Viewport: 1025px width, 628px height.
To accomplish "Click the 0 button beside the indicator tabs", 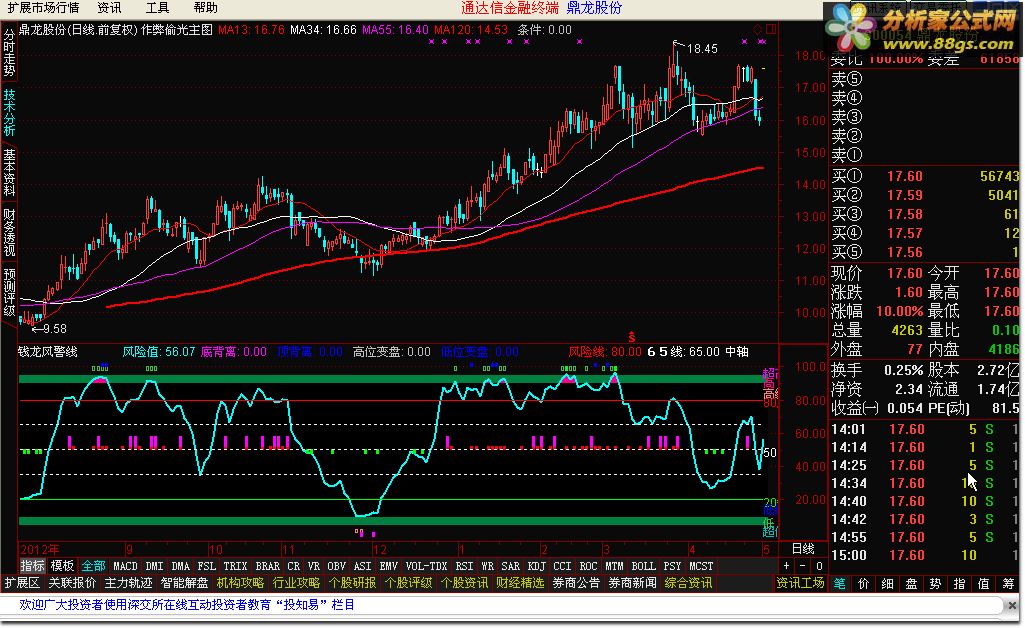I will (818, 566).
